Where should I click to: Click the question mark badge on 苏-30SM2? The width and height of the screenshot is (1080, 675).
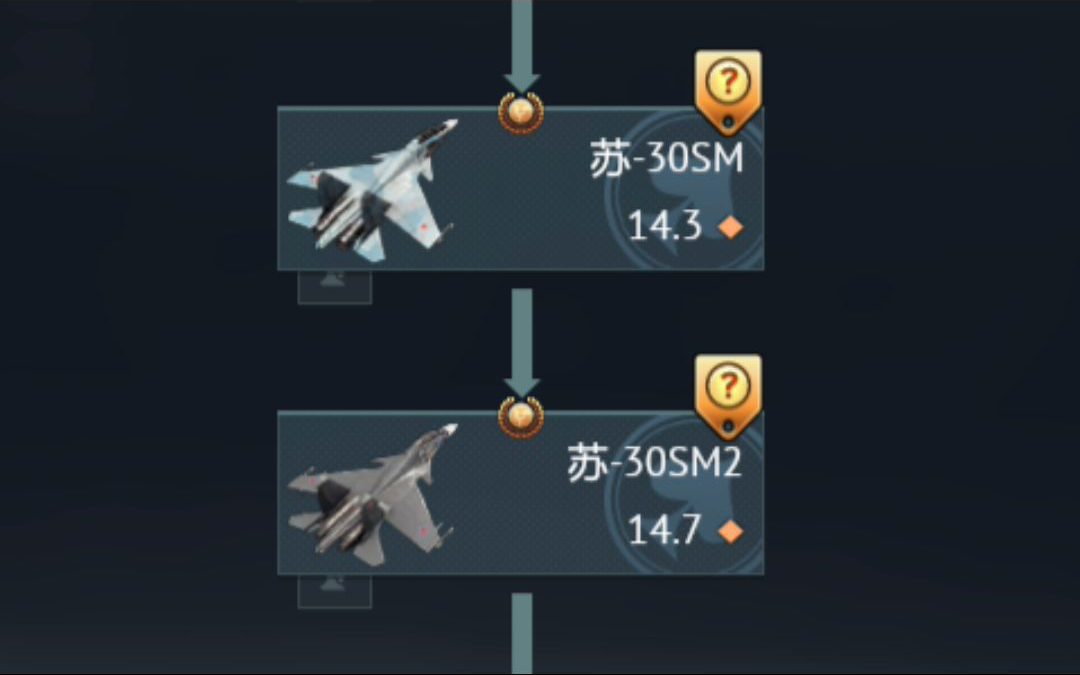click(x=728, y=397)
